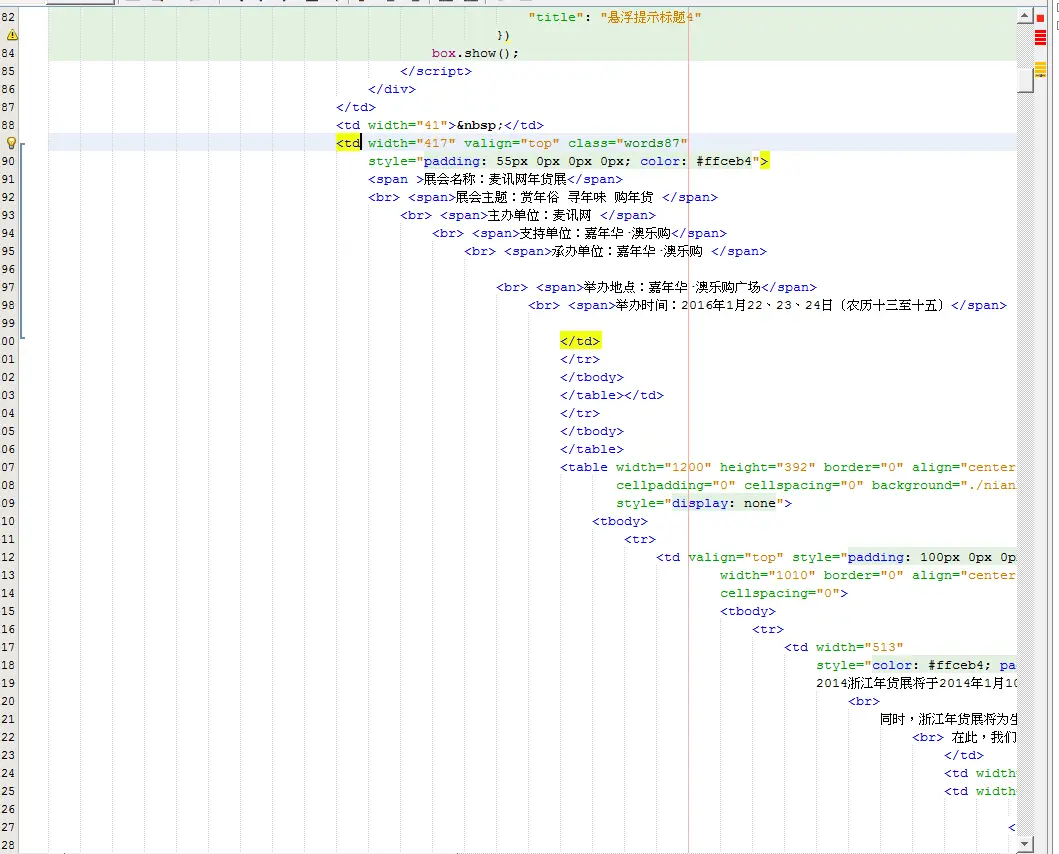Click the span text 展会名称:麦讯网年货展
This screenshot has height=854, width=1059.
coord(494,179)
